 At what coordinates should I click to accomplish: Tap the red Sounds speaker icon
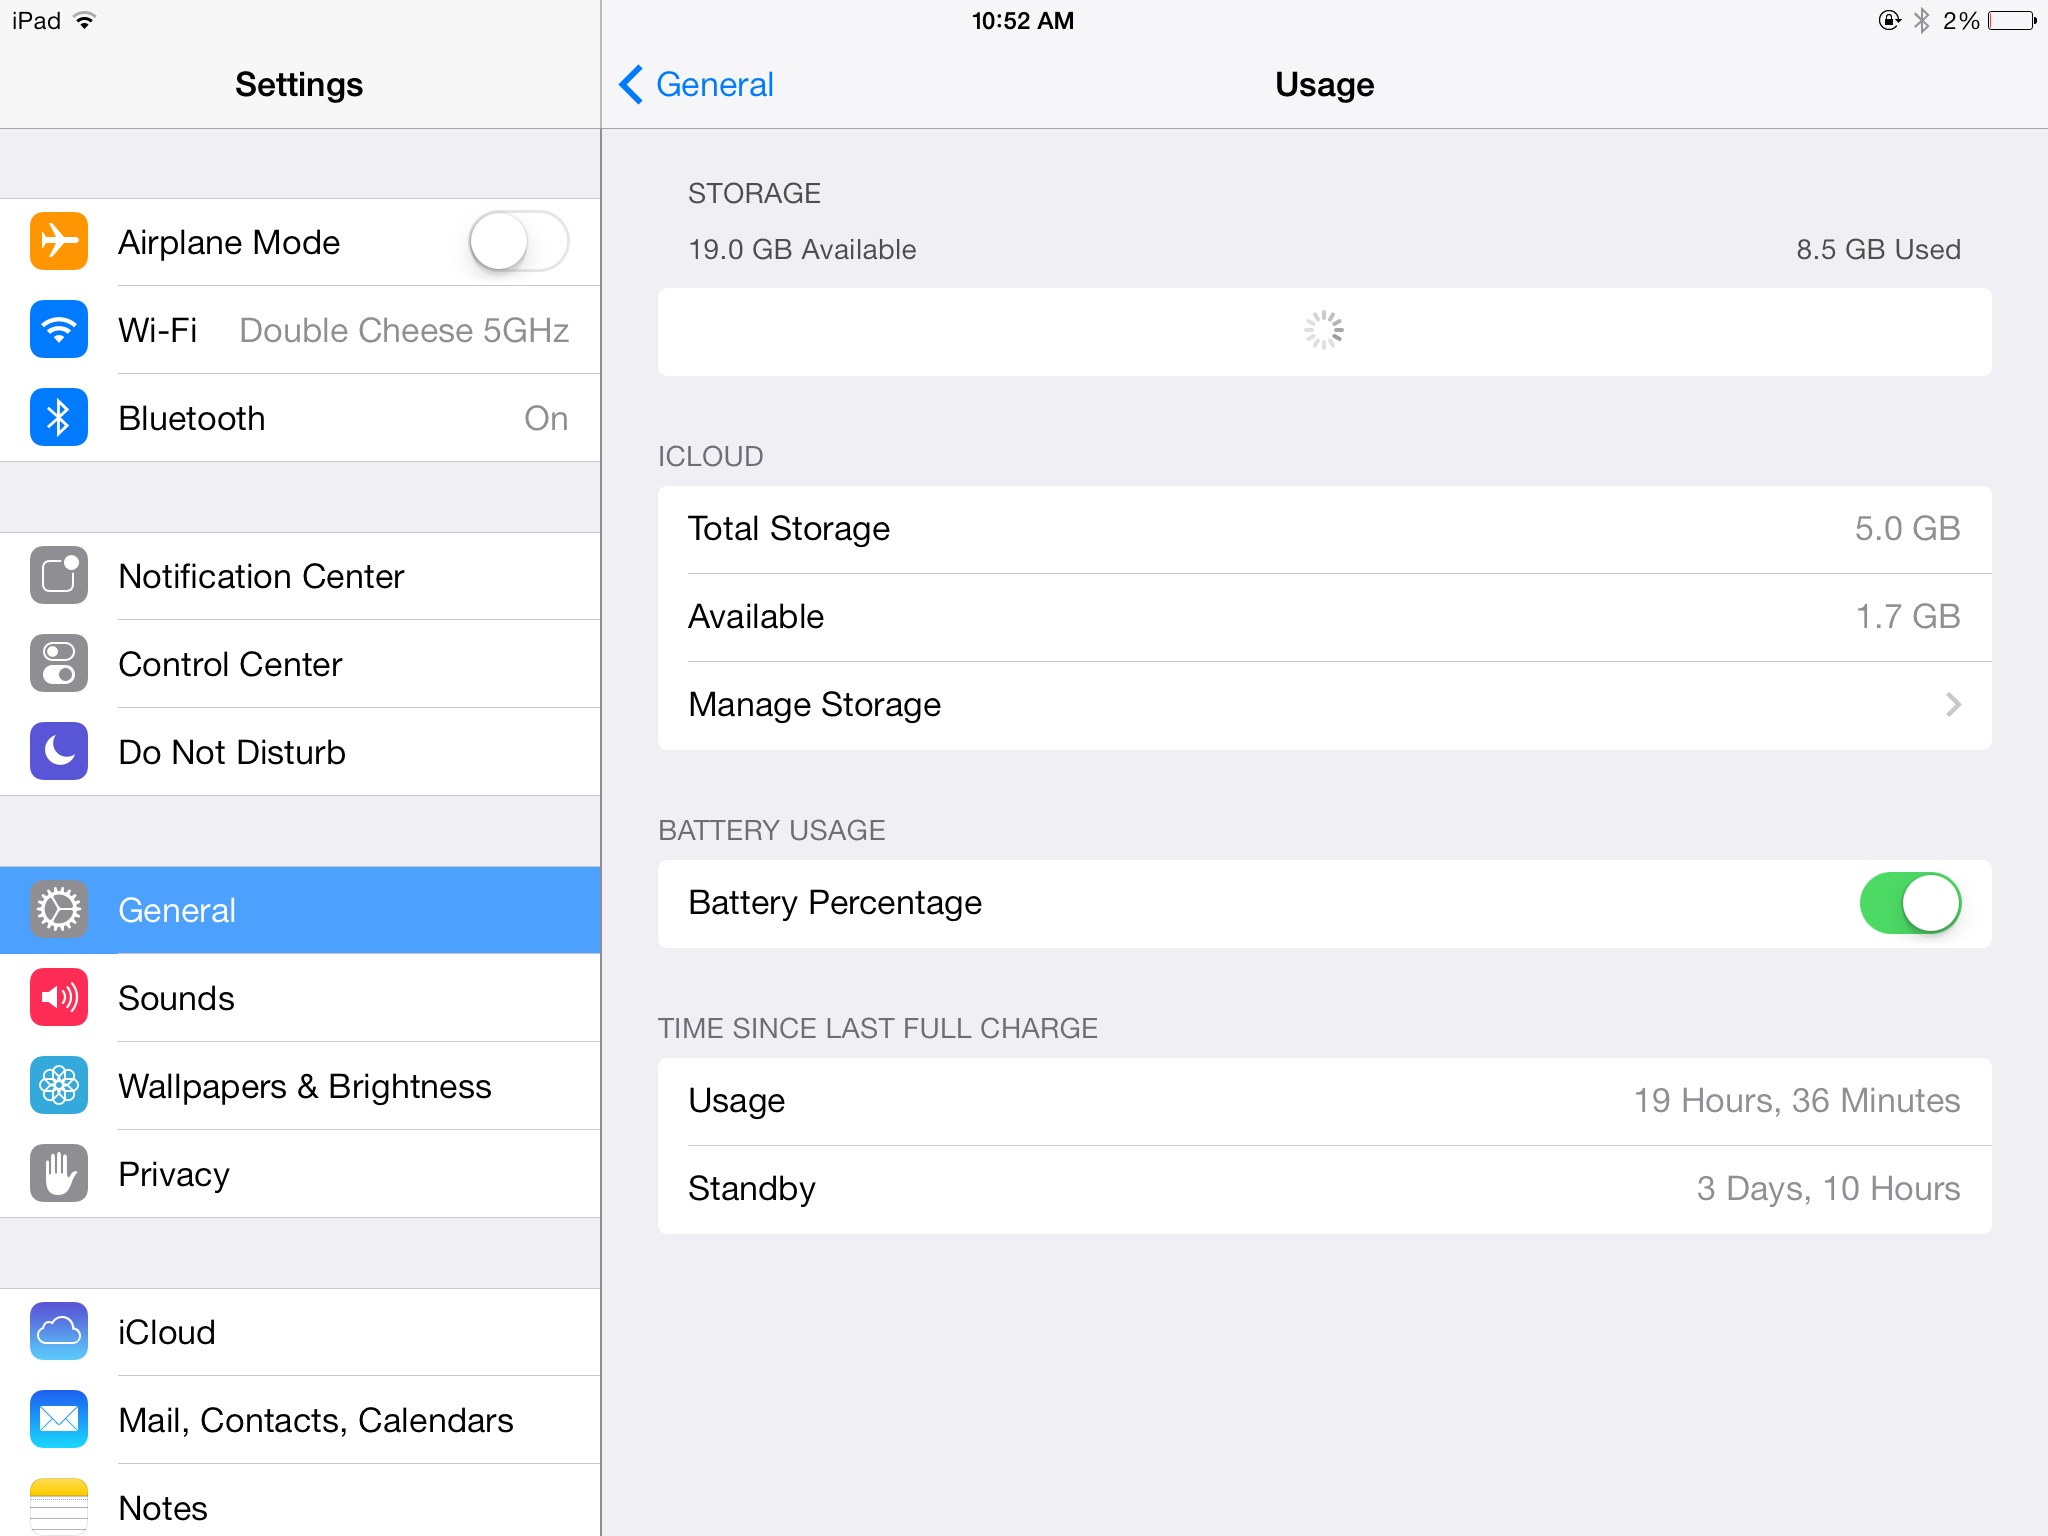[59, 997]
